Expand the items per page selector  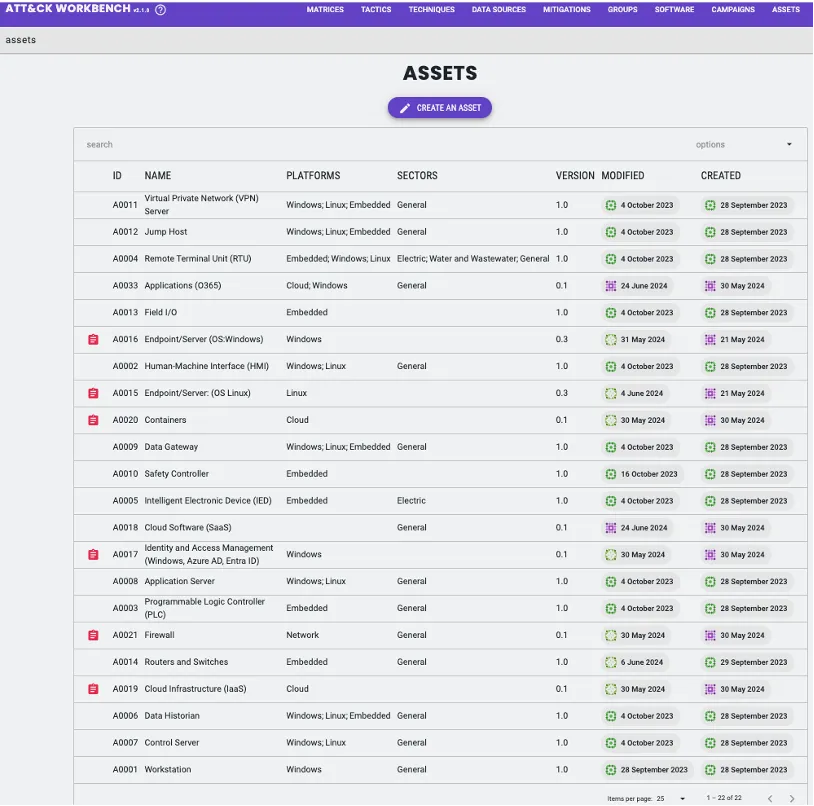(671, 798)
